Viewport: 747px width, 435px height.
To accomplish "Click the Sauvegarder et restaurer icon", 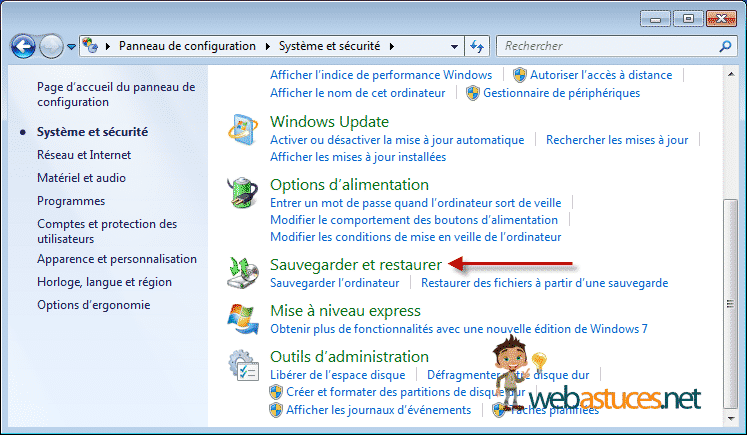I will [242, 273].
